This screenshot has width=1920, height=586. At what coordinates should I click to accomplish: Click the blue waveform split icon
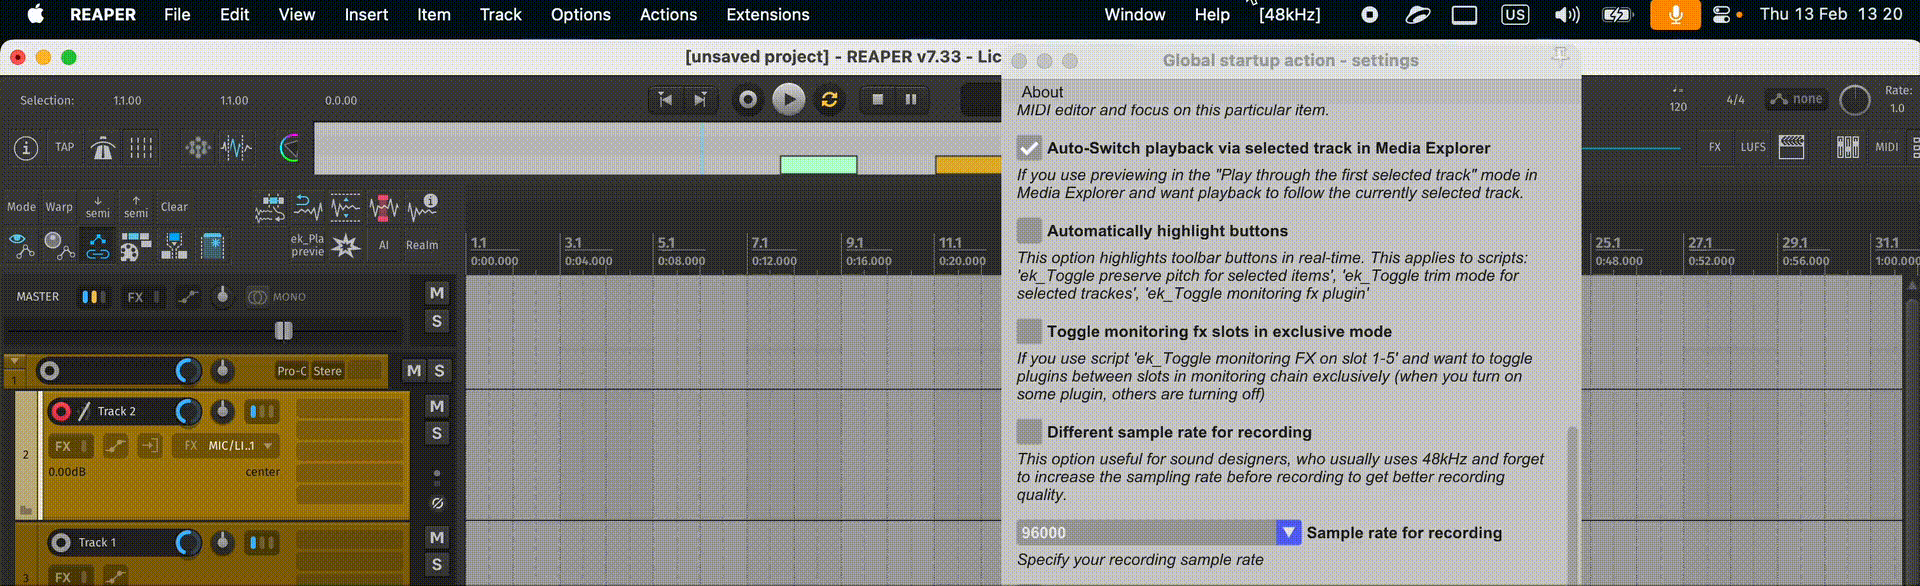point(237,148)
